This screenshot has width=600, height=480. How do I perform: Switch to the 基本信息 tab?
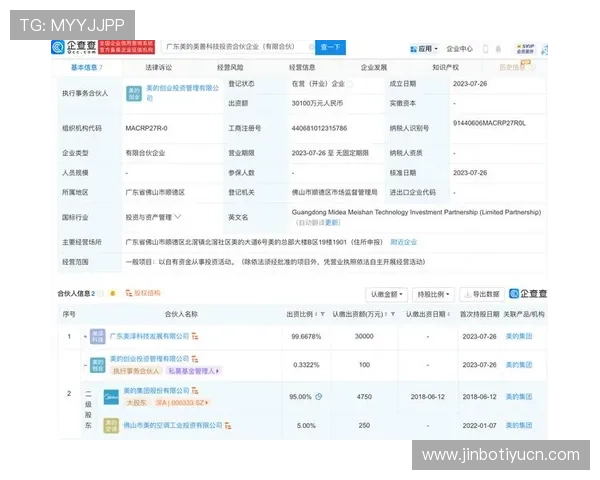pyautogui.click(x=86, y=67)
